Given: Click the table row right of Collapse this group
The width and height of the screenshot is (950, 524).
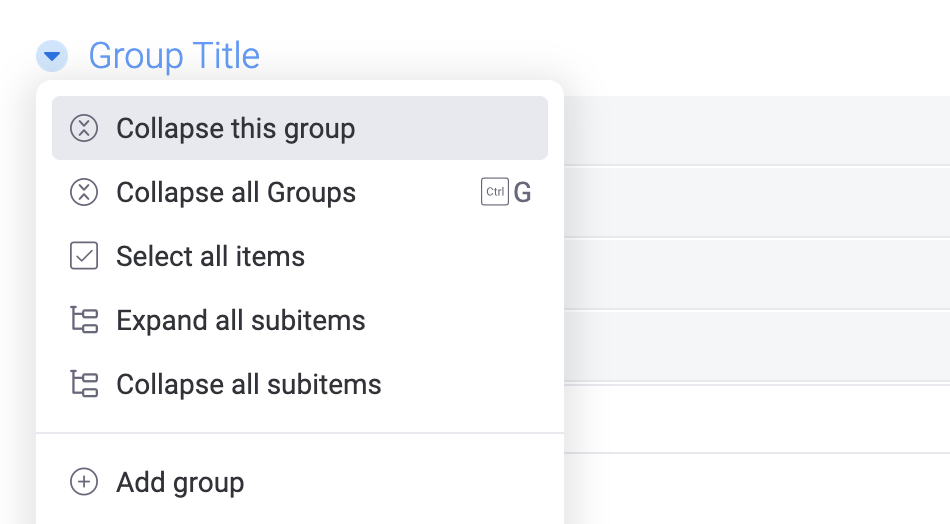Looking at the screenshot, I should (x=755, y=130).
